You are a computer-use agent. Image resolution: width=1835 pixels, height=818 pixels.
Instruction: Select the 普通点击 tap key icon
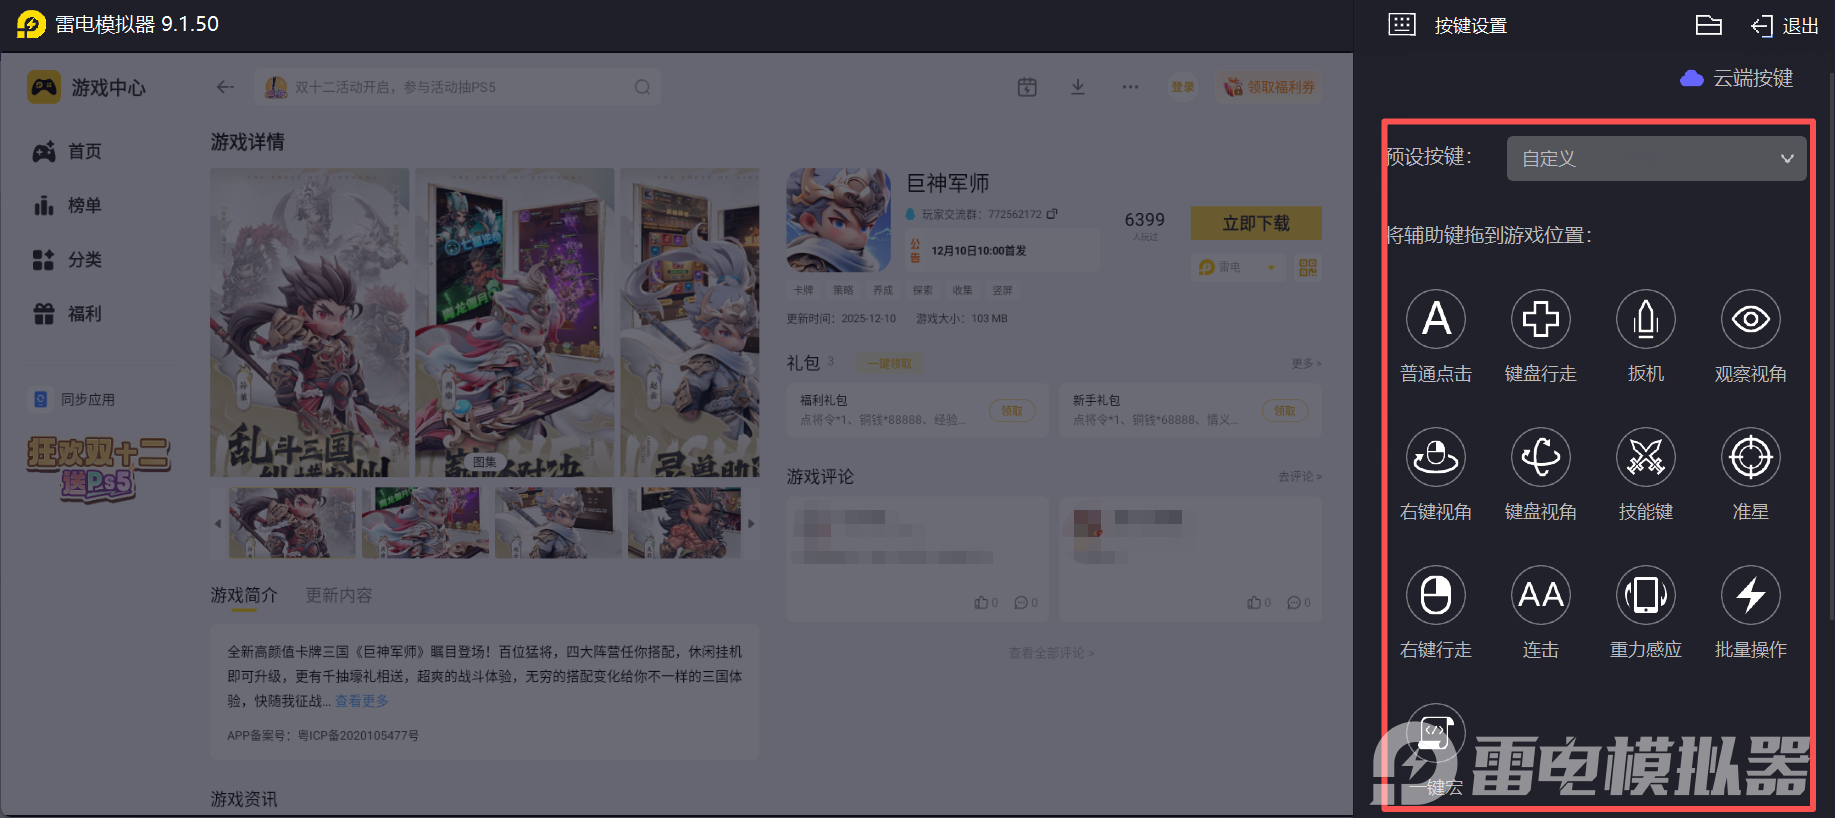tap(1436, 319)
